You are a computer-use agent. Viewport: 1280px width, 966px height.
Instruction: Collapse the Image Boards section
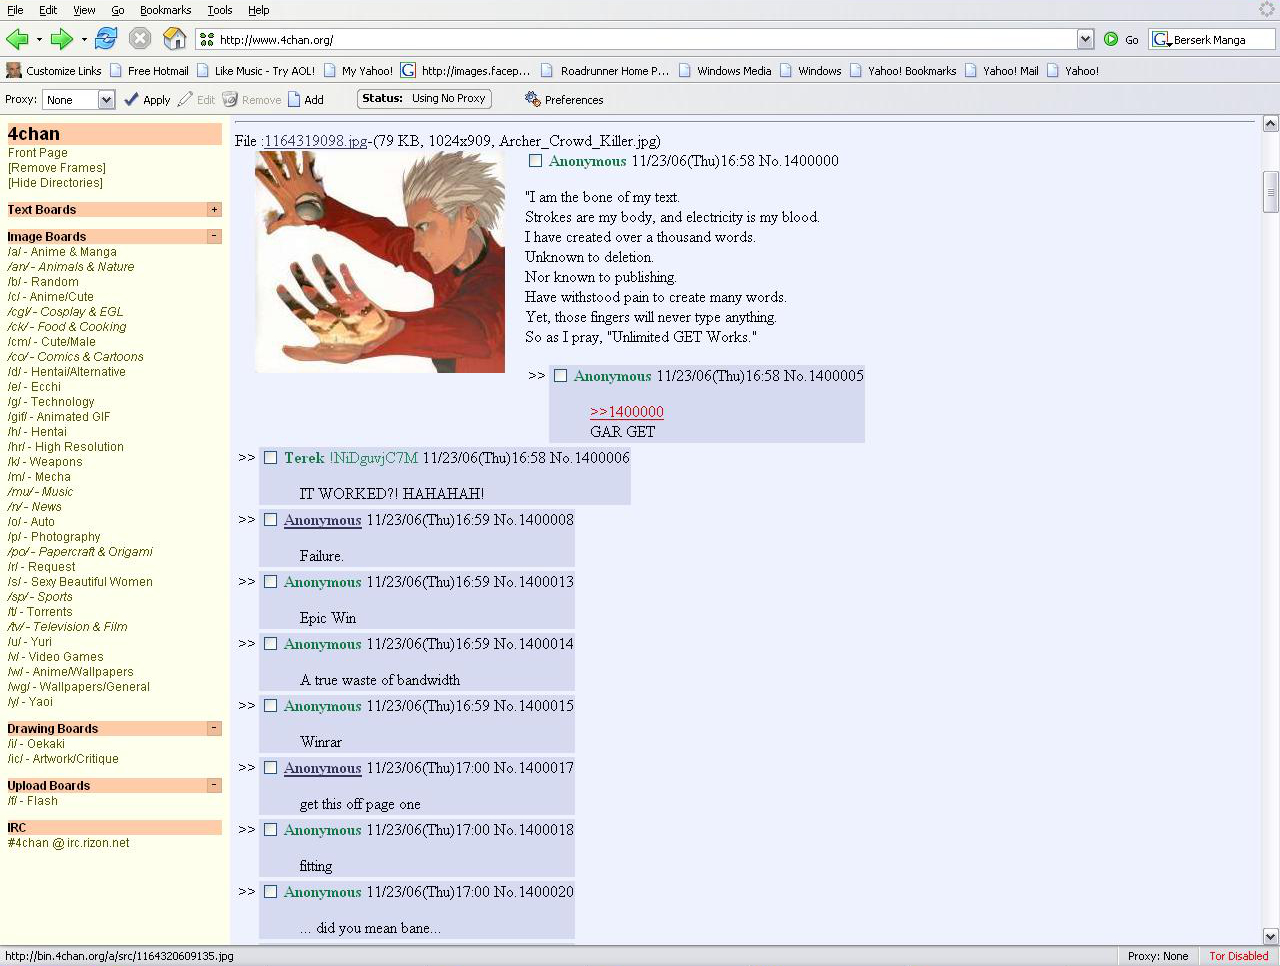click(x=214, y=237)
